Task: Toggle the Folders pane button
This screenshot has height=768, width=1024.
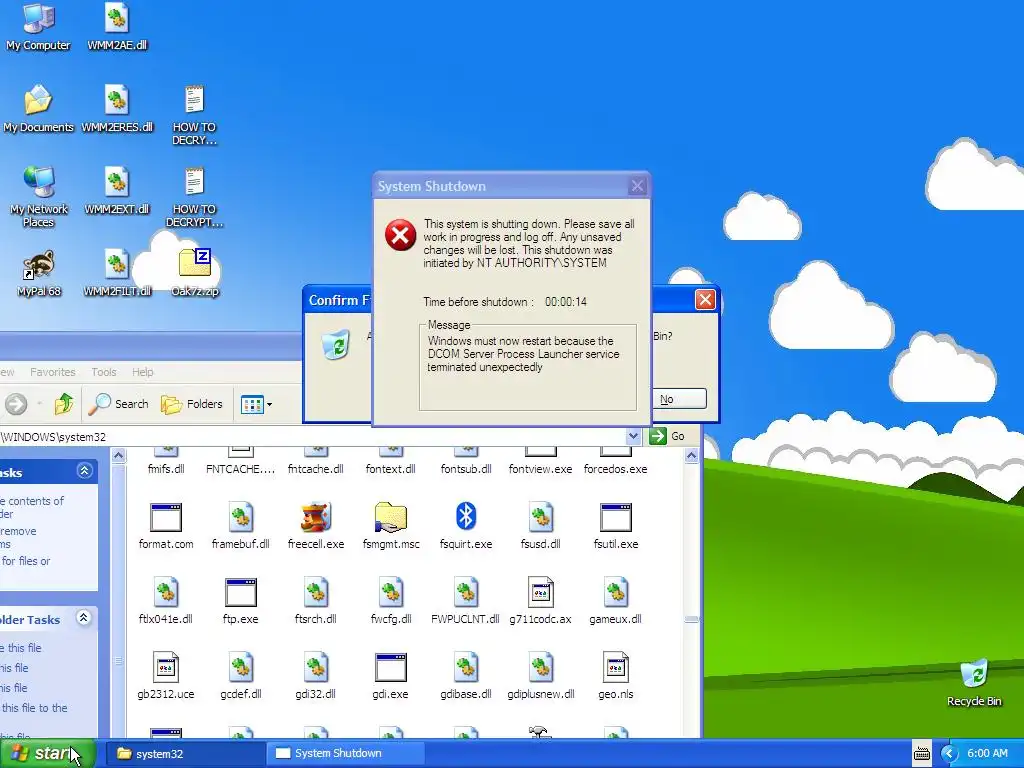Action: (x=192, y=404)
